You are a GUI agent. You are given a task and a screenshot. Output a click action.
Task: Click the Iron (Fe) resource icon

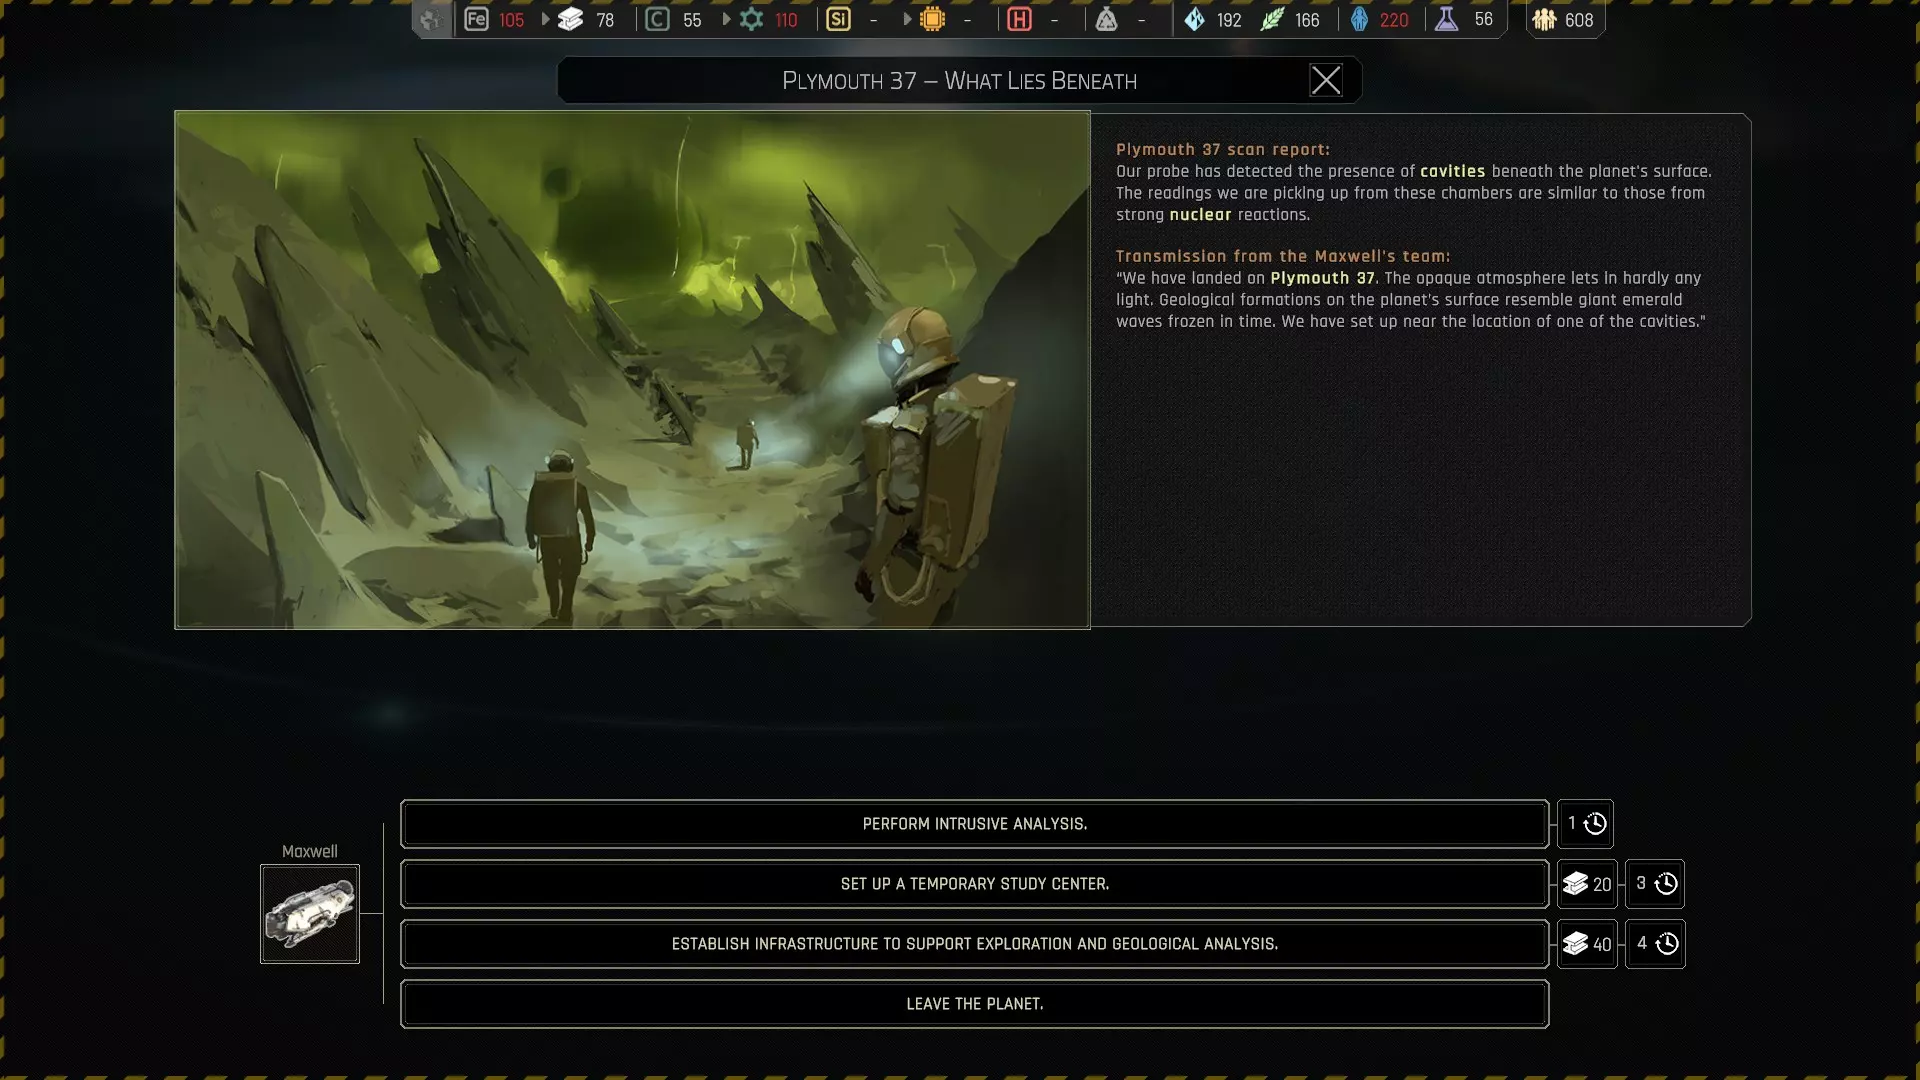coord(477,19)
